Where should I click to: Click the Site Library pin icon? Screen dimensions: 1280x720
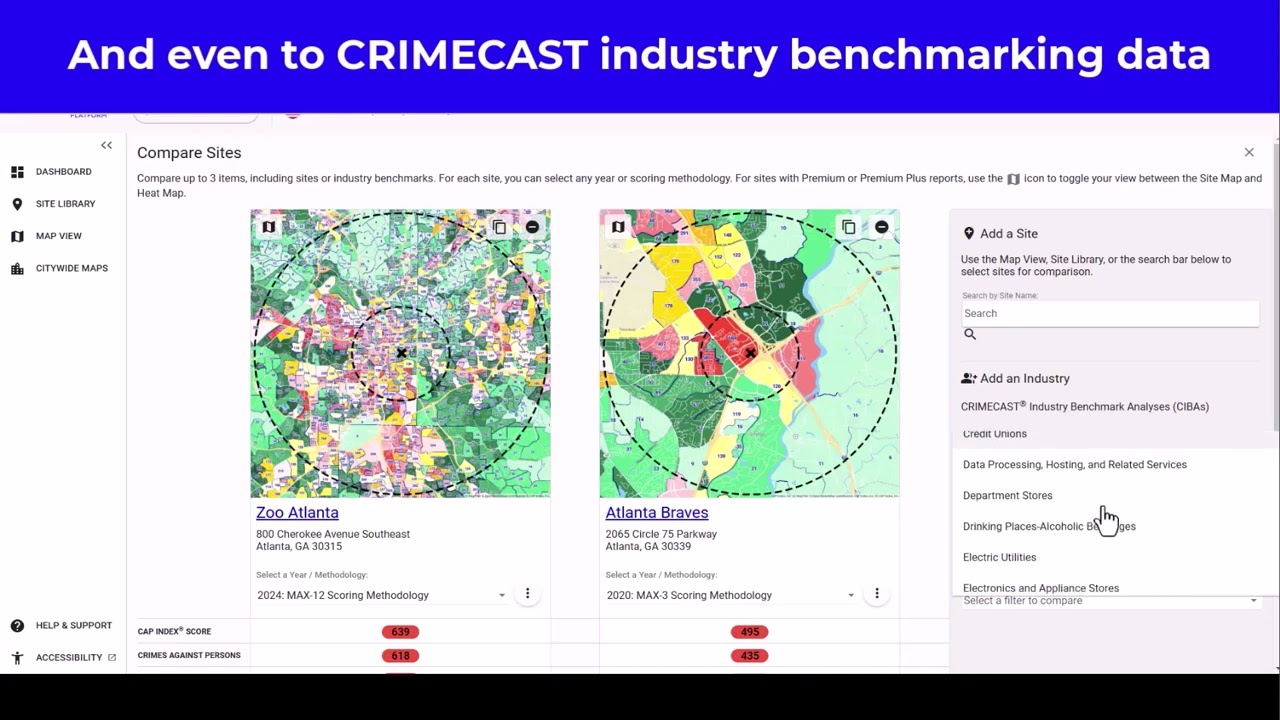coord(17,204)
